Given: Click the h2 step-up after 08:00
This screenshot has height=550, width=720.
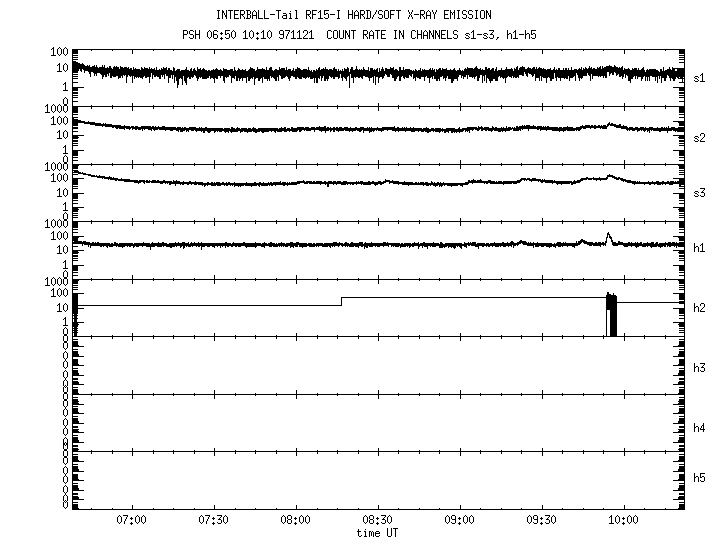Looking at the screenshot, I should point(341,301).
